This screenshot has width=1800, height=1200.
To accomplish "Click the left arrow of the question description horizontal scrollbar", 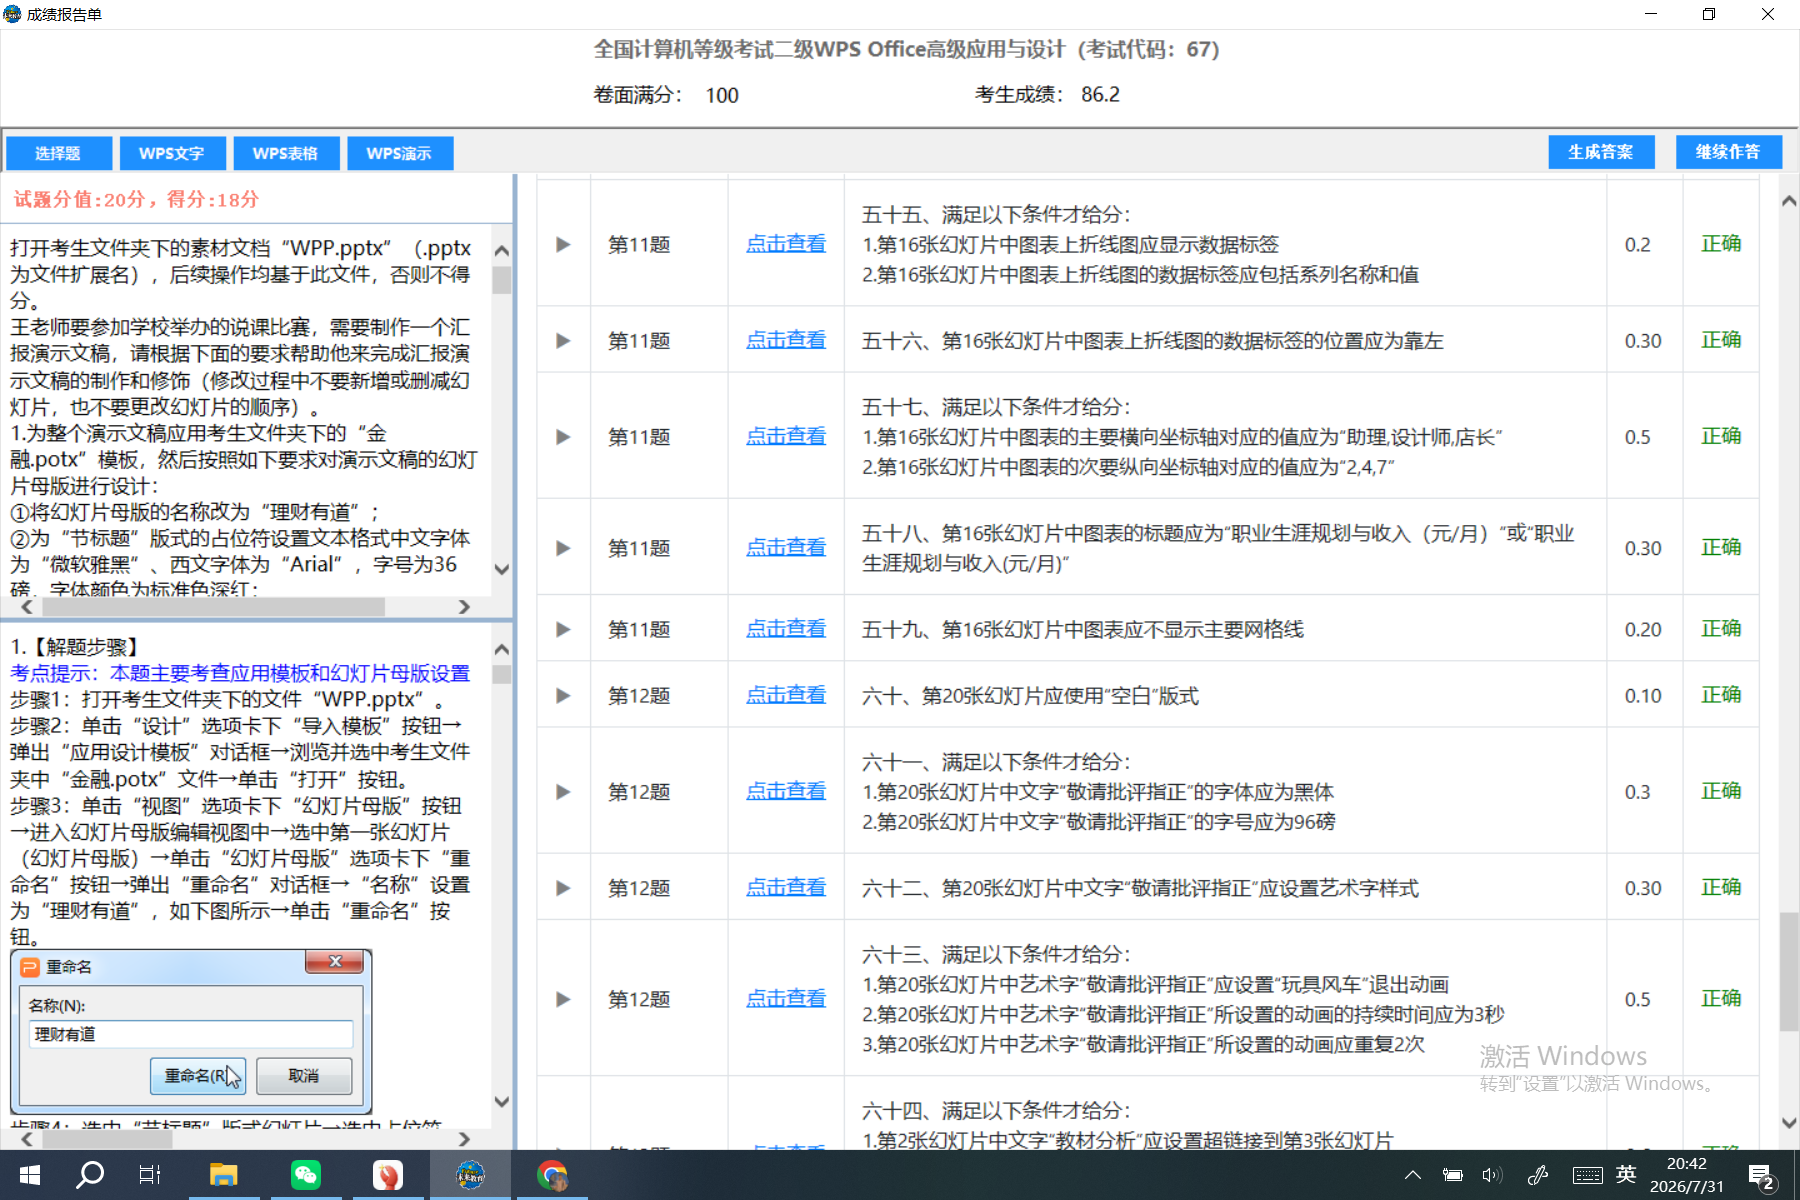I will pos(27,607).
